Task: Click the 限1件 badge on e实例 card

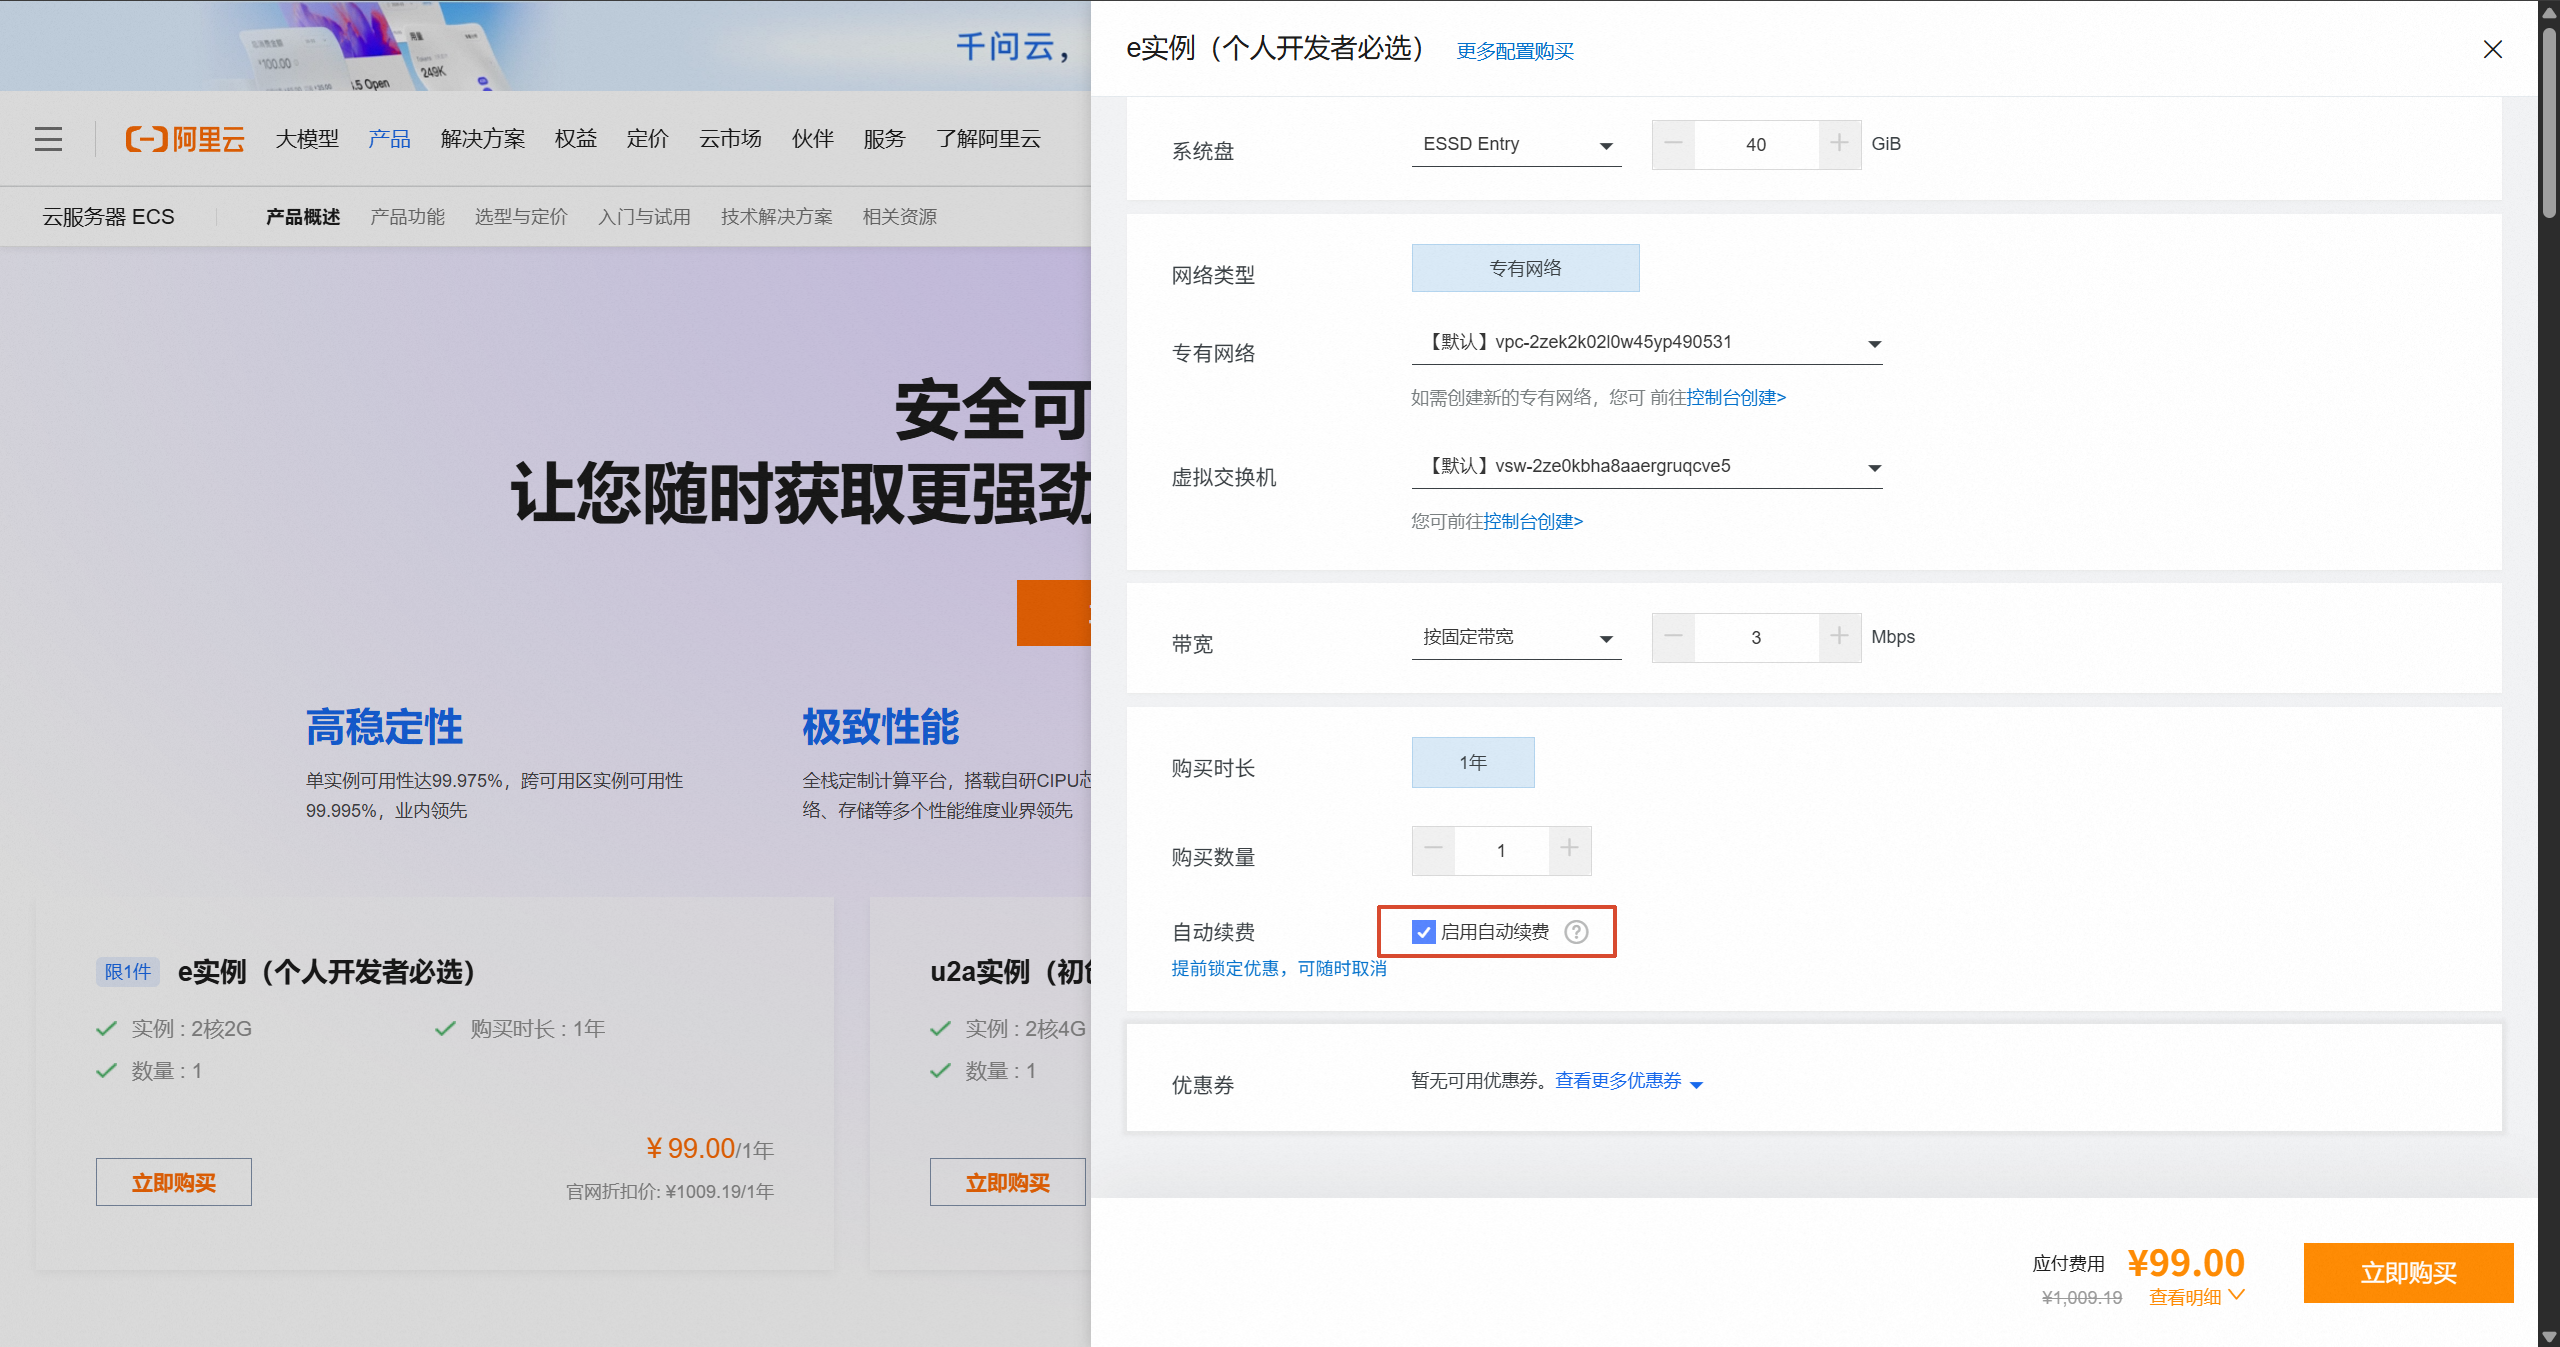Action: click(128, 972)
